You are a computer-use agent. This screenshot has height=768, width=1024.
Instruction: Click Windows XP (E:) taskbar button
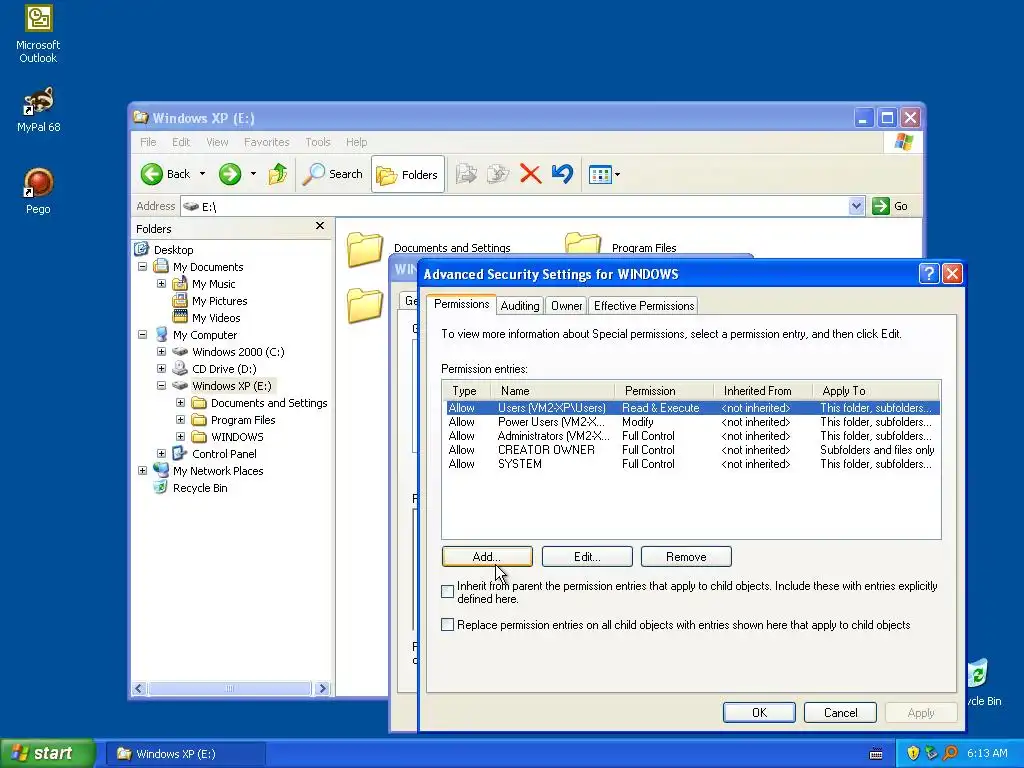click(x=186, y=754)
